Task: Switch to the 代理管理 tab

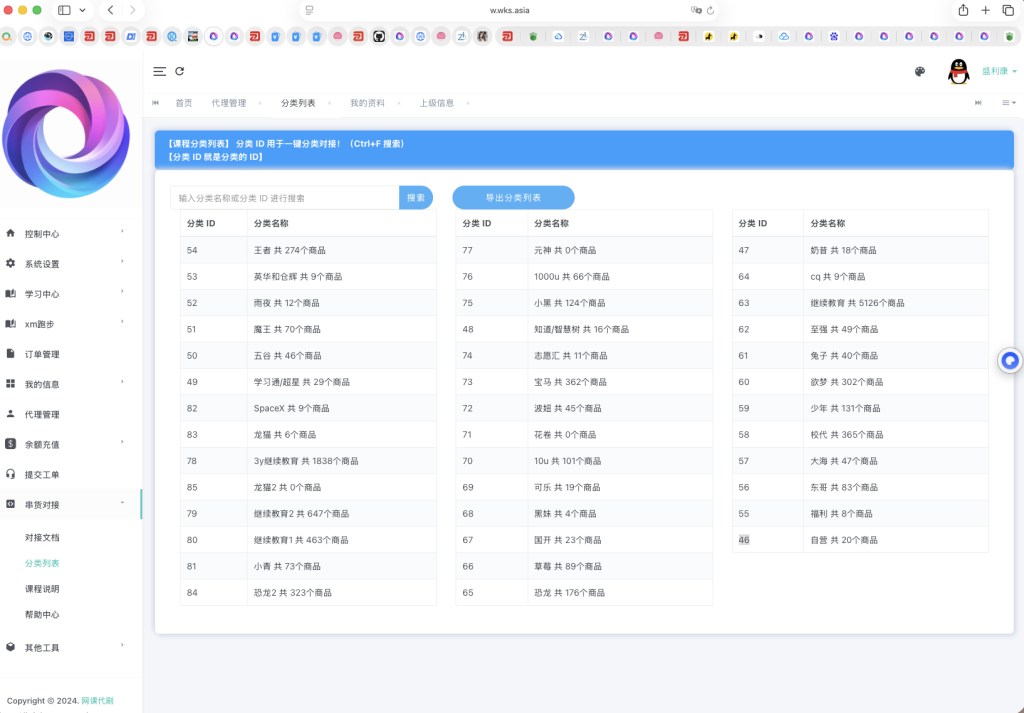Action: (229, 103)
